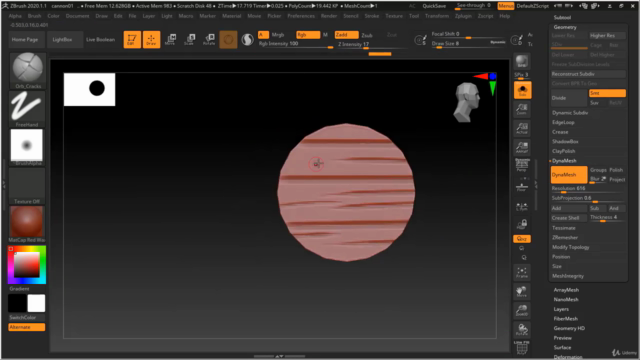The width and height of the screenshot is (640, 360).
Task: Click the BPR render button
Action: pyautogui.click(x=522, y=61)
